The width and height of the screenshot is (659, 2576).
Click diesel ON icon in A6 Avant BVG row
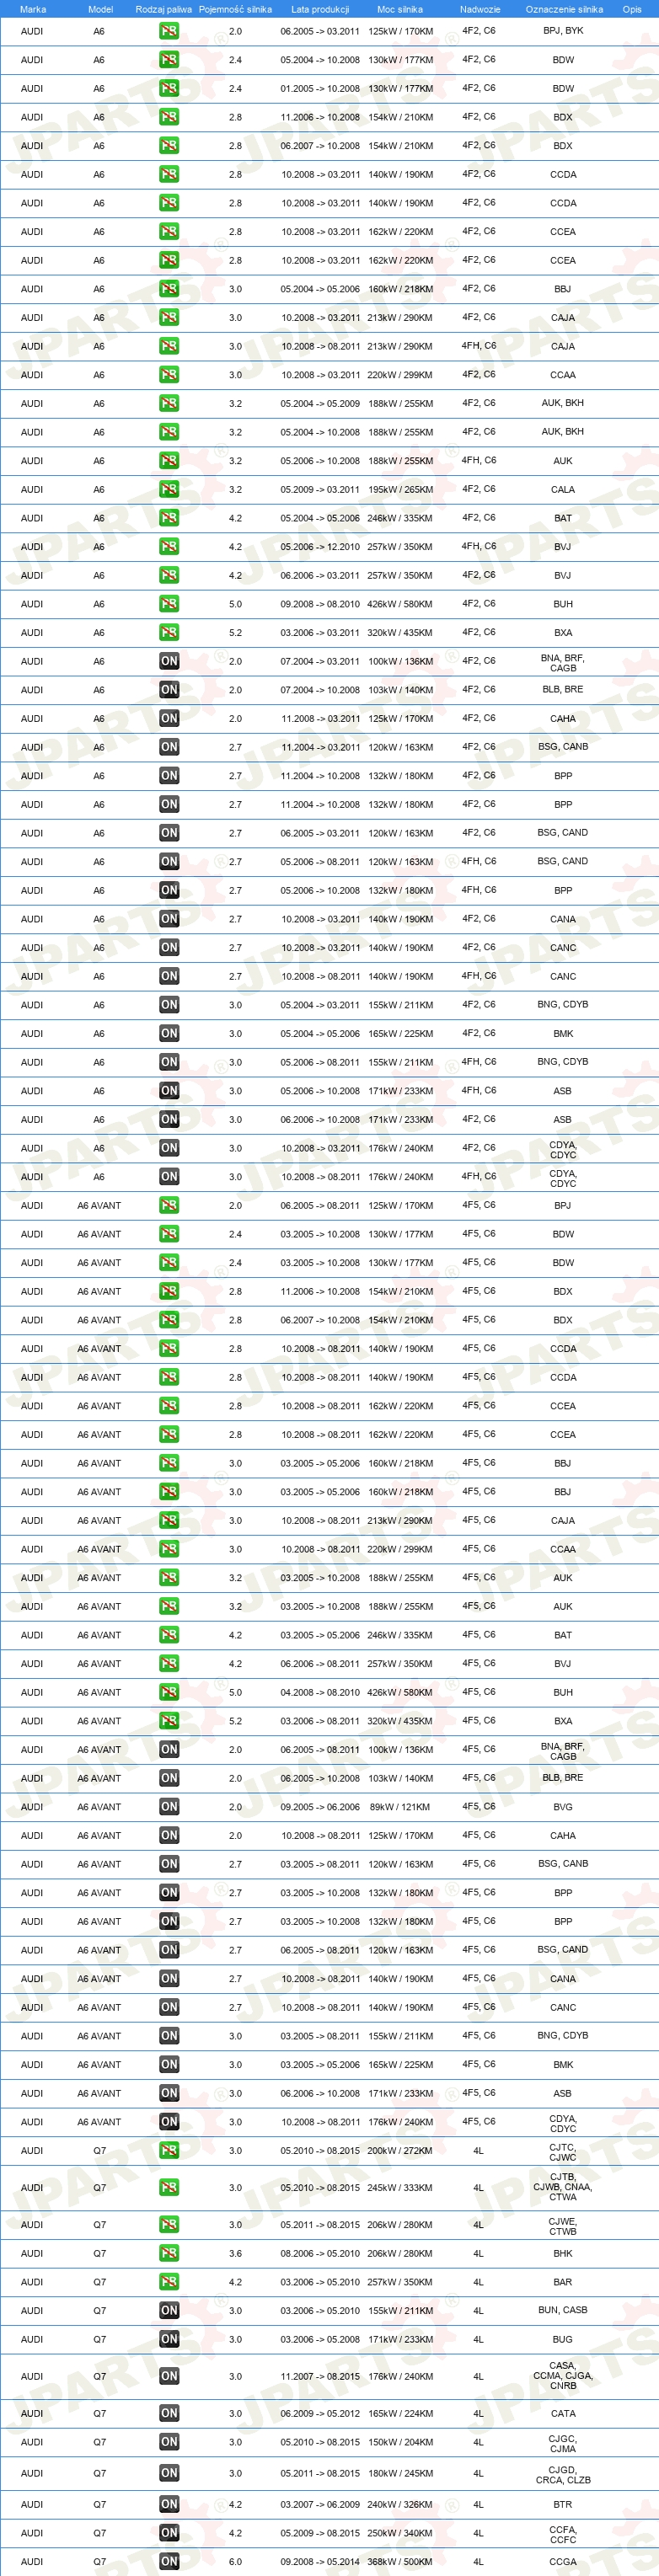pyautogui.click(x=169, y=1807)
